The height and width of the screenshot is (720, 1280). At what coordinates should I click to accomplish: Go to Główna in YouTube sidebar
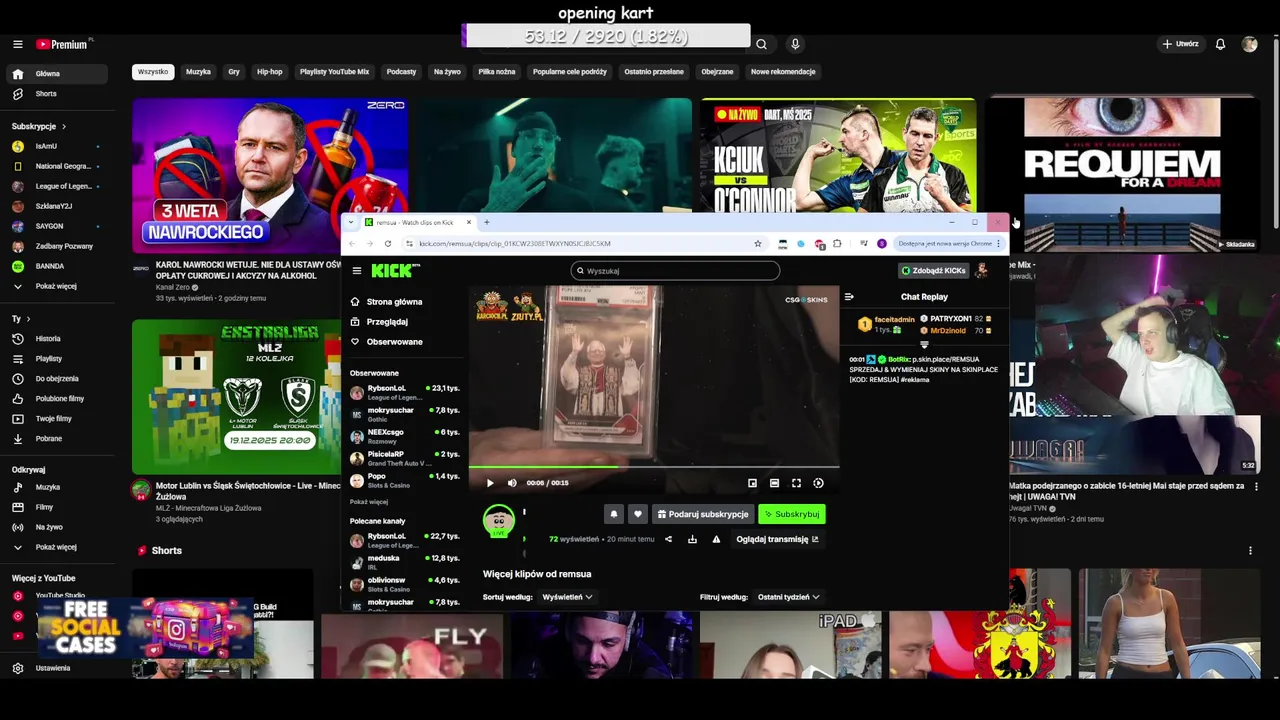tap(58, 74)
